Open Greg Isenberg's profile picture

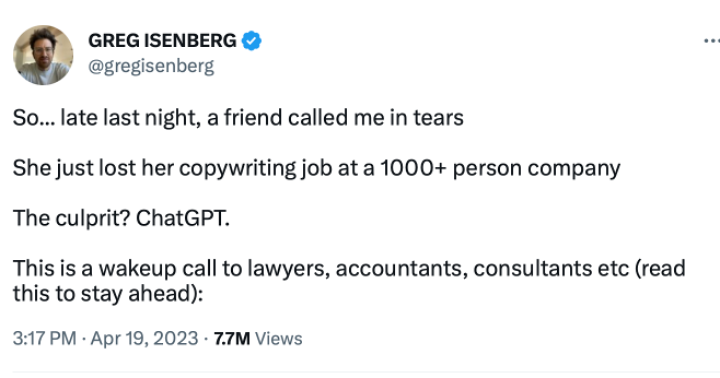[43, 55]
